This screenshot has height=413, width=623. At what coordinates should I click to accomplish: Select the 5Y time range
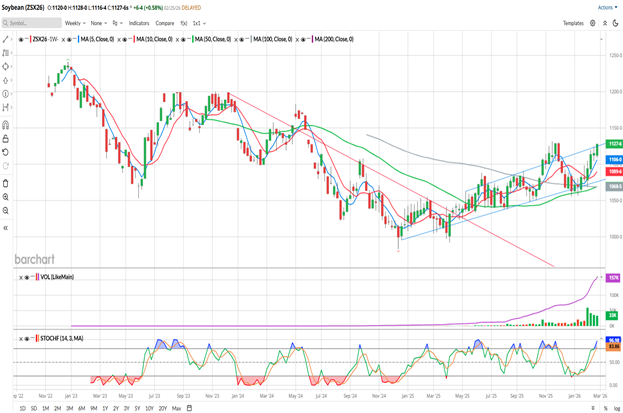(137, 408)
